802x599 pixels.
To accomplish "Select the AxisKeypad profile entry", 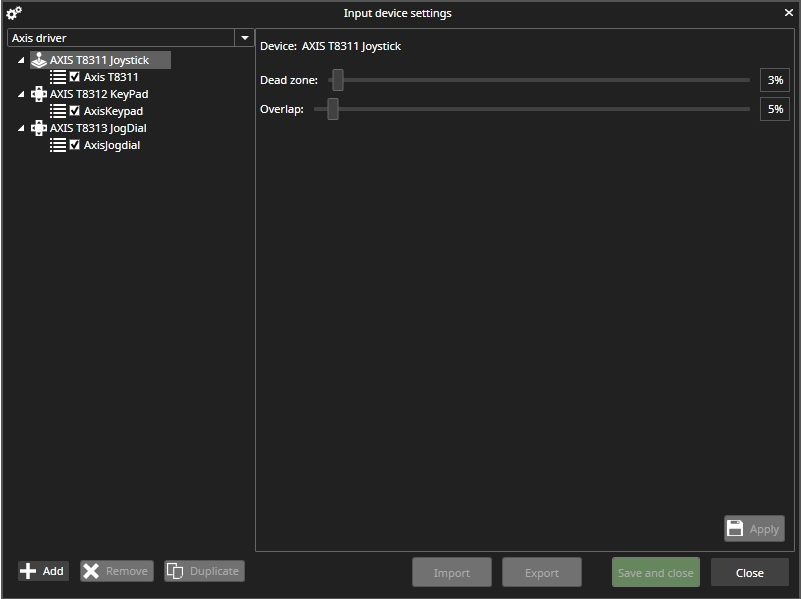I will pos(113,111).
